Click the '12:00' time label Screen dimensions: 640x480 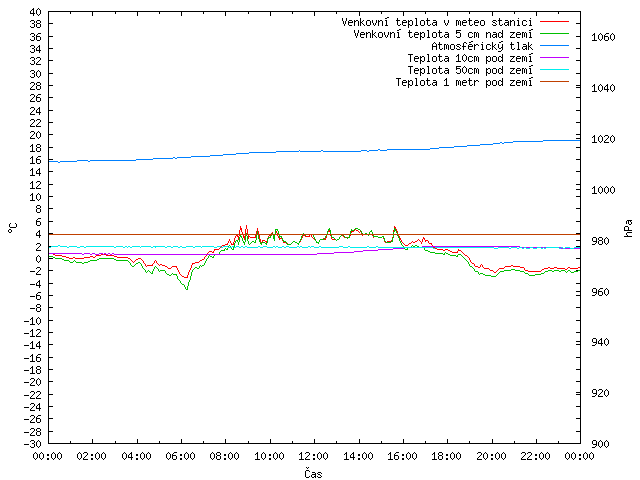coord(314,456)
